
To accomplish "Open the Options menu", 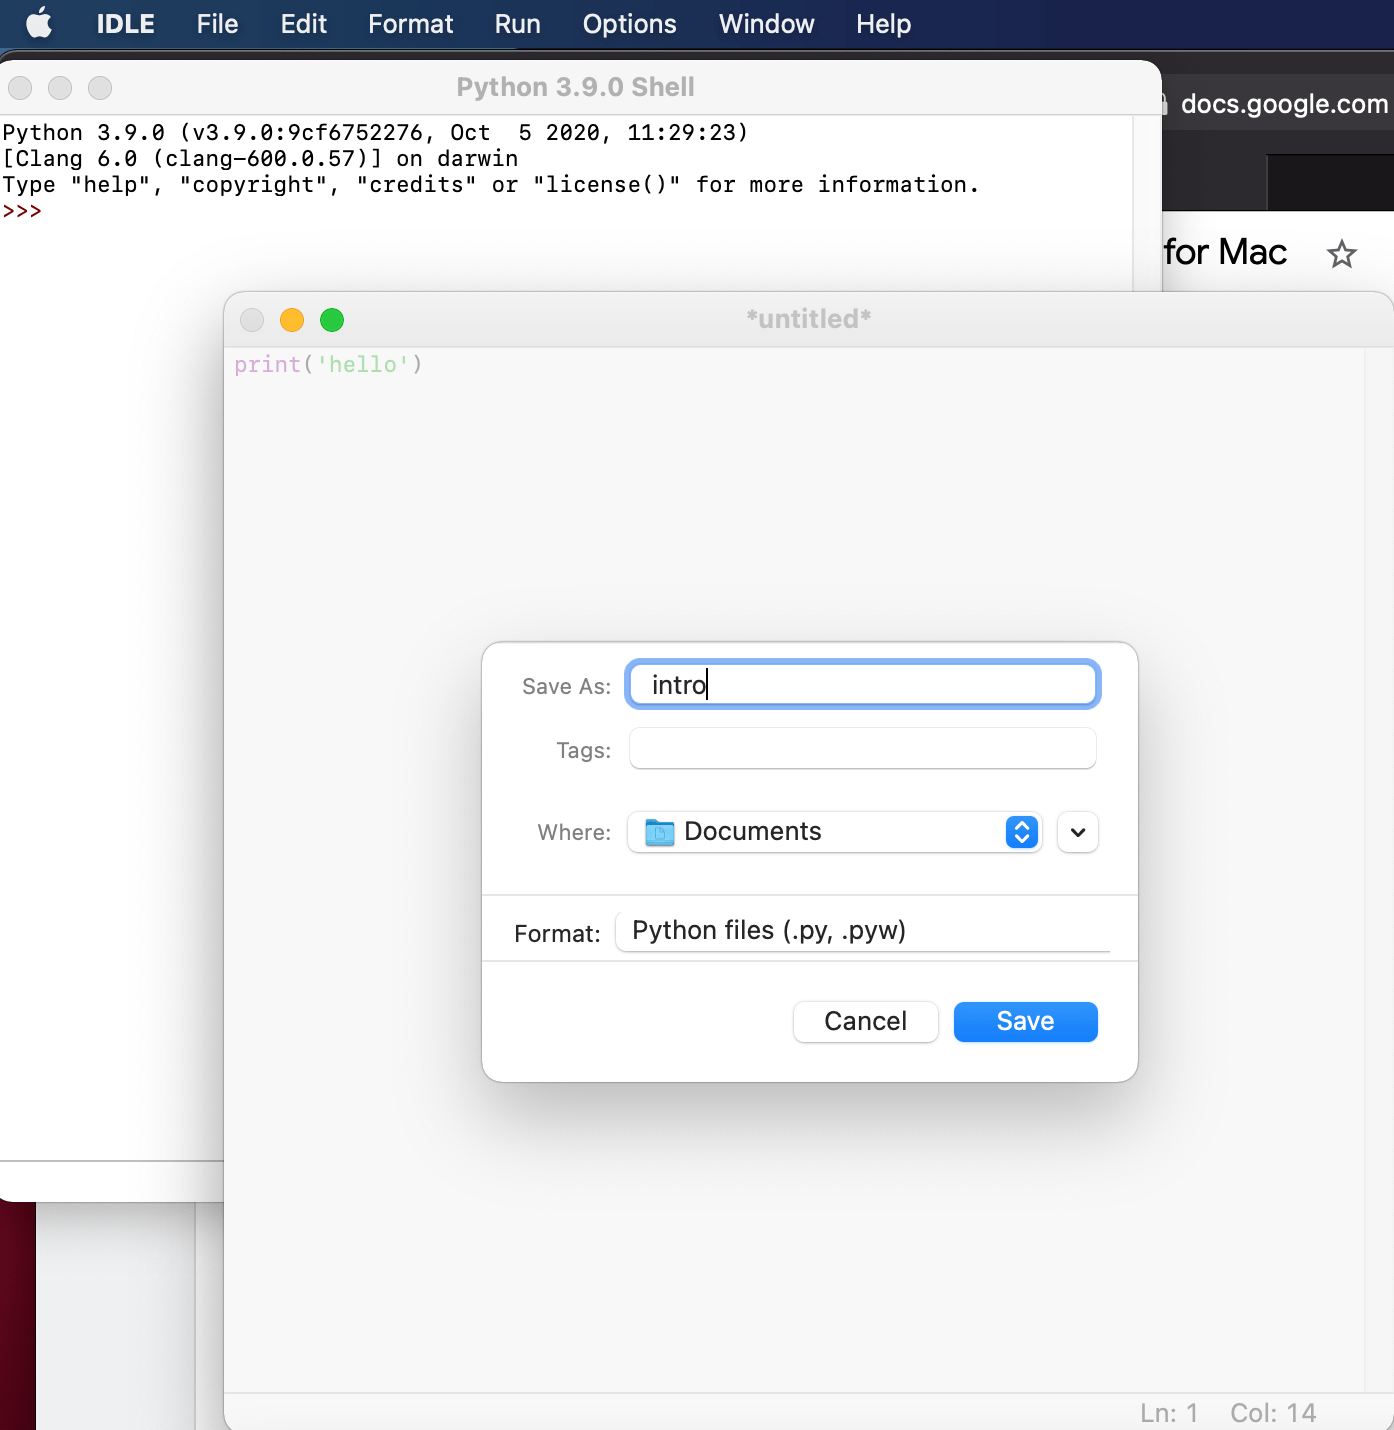I will pos(629,24).
